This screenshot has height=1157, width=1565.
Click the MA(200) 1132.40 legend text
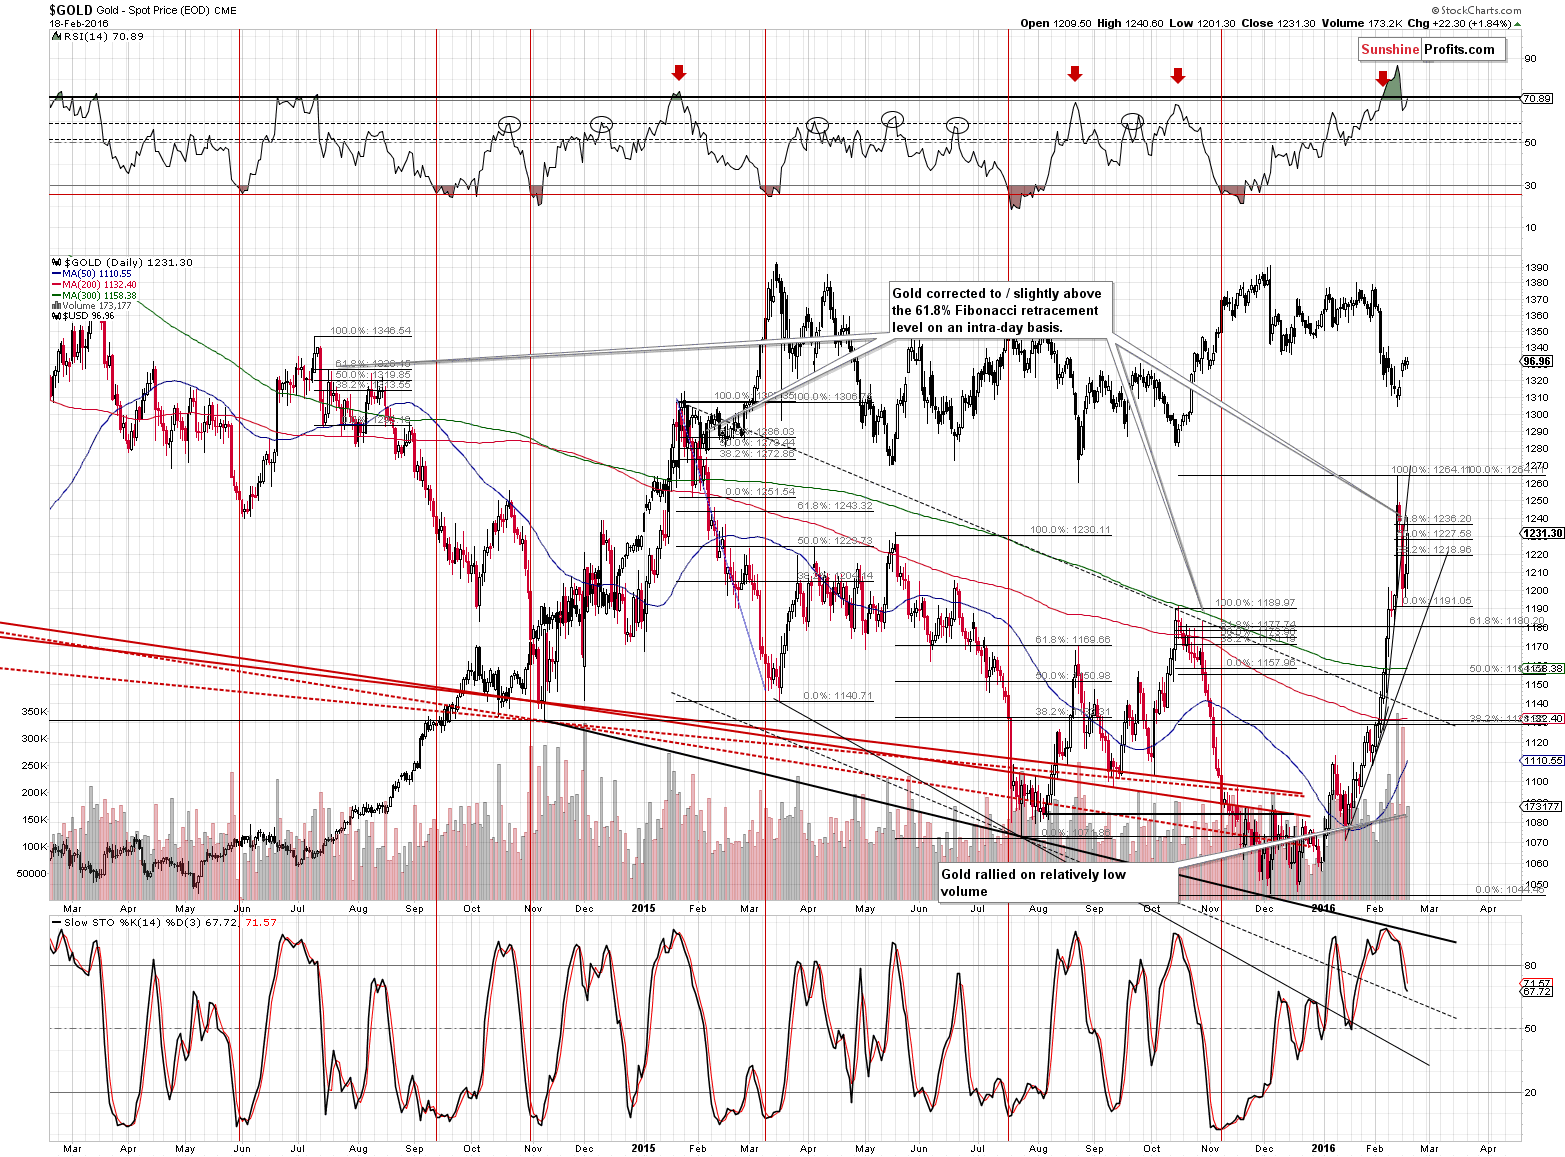click(x=99, y=285)
